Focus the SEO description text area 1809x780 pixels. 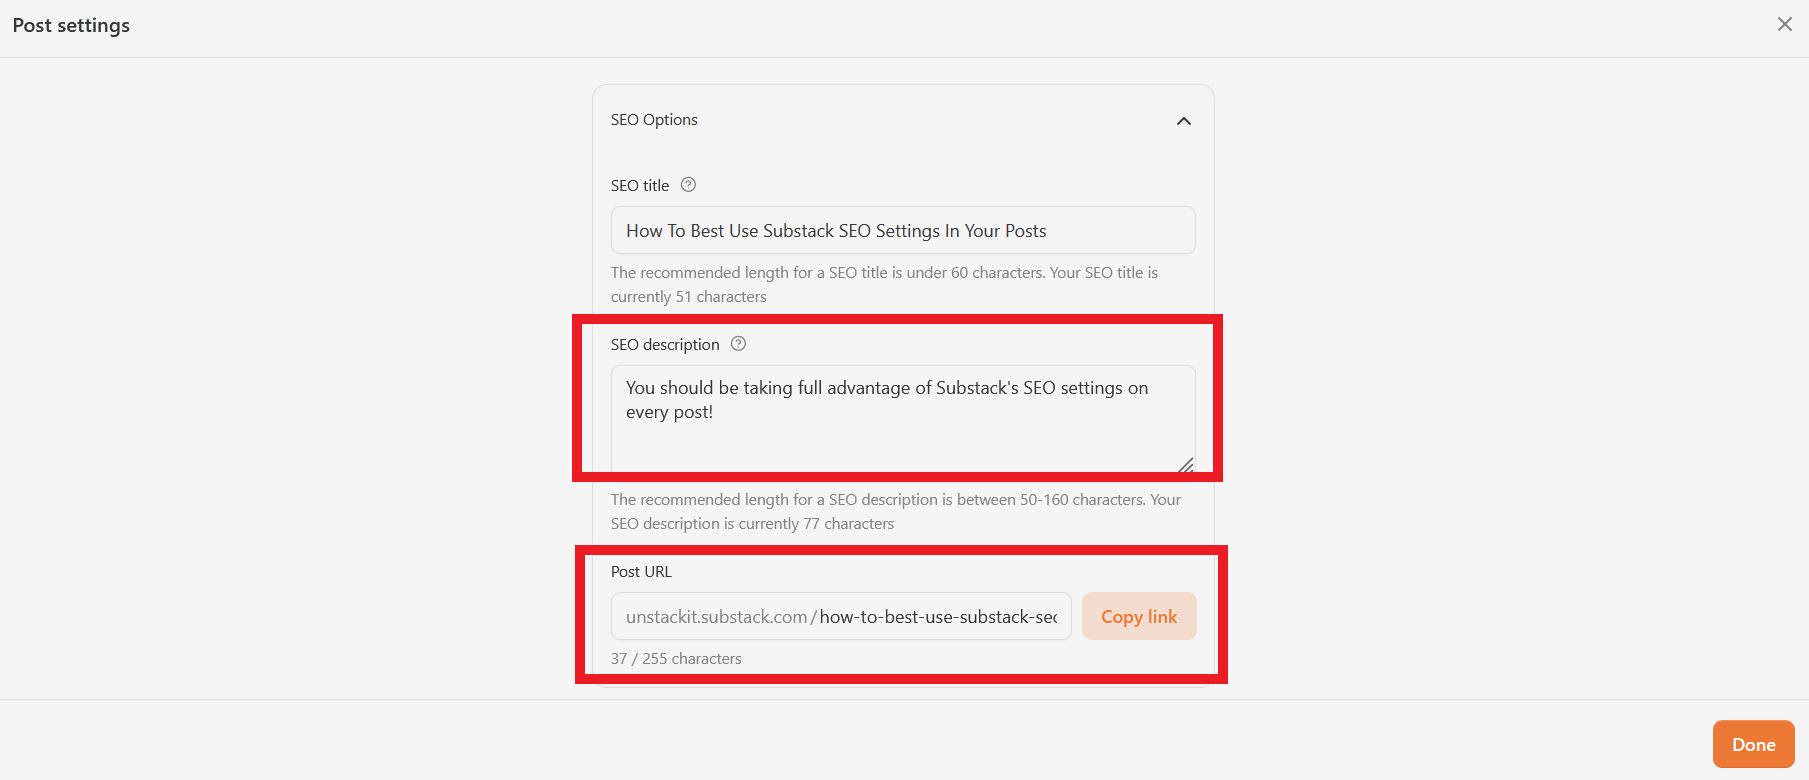coord(903,420)
